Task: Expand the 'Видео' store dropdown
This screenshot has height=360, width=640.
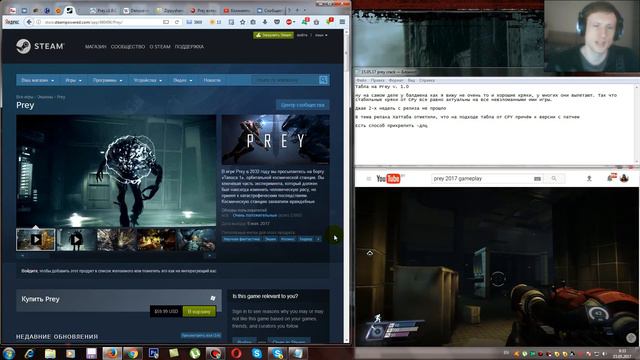Action: [x=182, y=80]
